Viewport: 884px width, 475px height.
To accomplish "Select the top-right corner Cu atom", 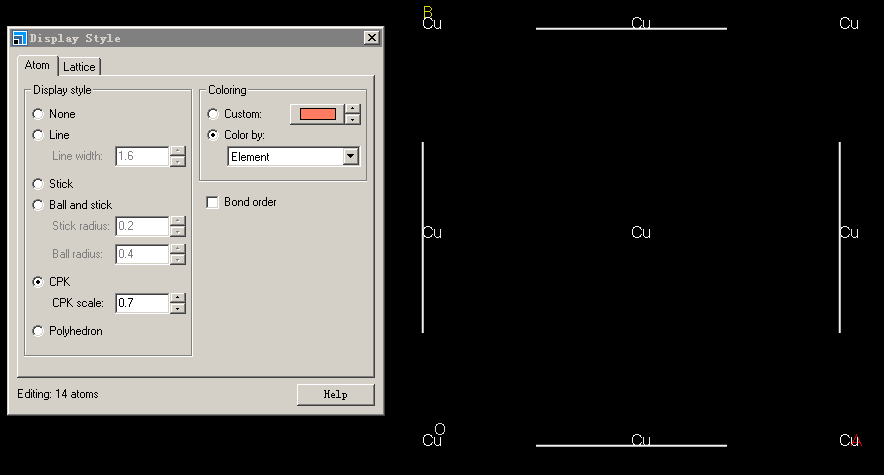I will click(849, 23).
